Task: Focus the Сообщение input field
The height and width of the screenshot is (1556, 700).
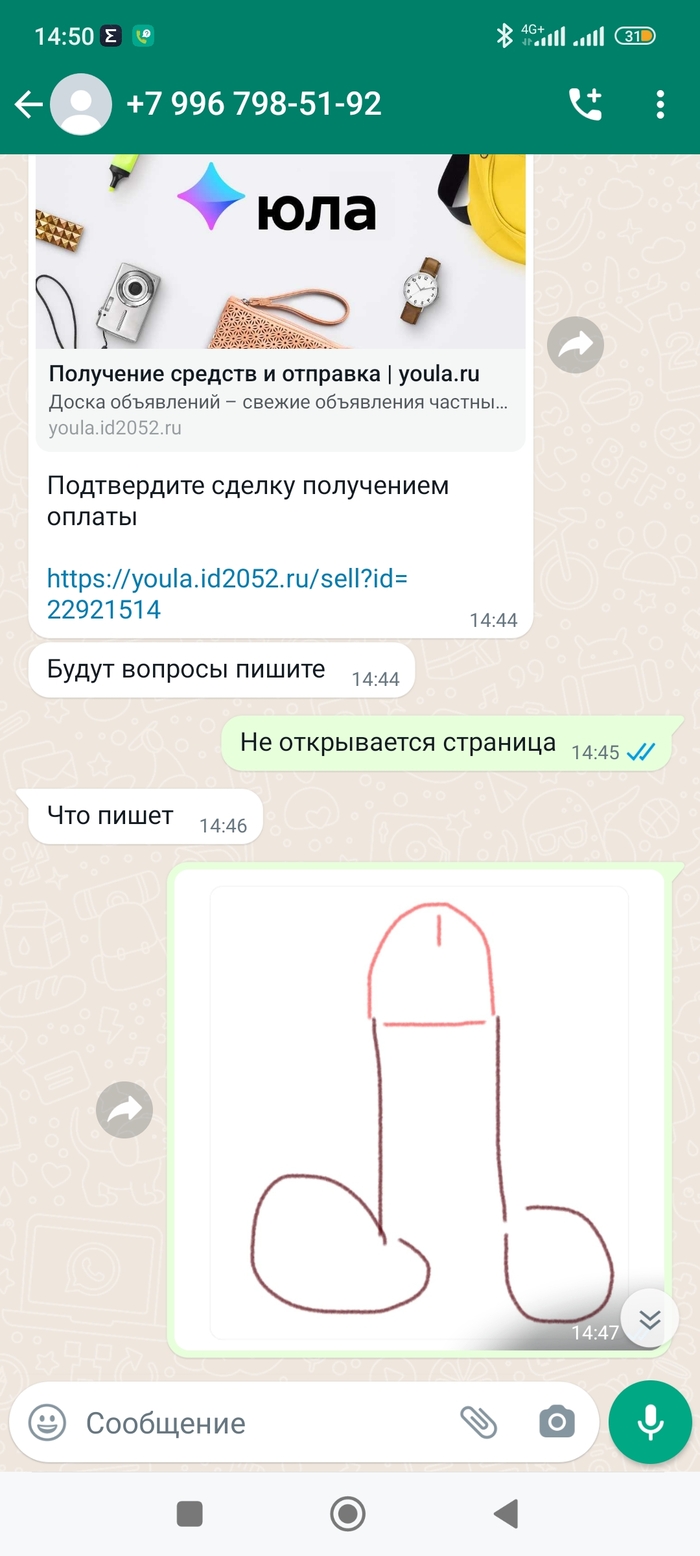Action: (265, 1422)
